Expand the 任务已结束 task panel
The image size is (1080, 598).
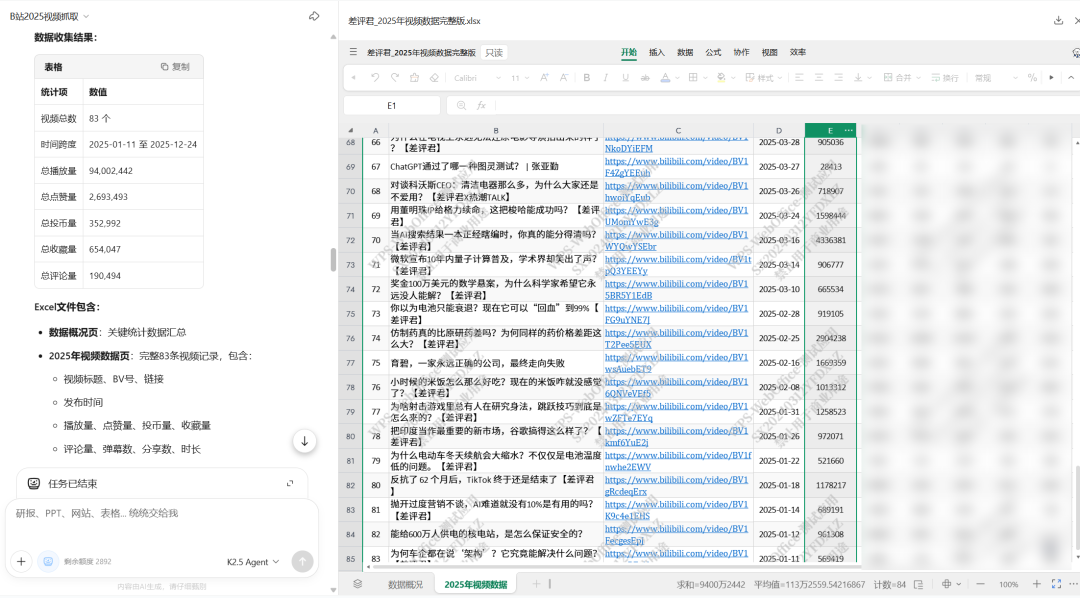(x=290, y=484)
